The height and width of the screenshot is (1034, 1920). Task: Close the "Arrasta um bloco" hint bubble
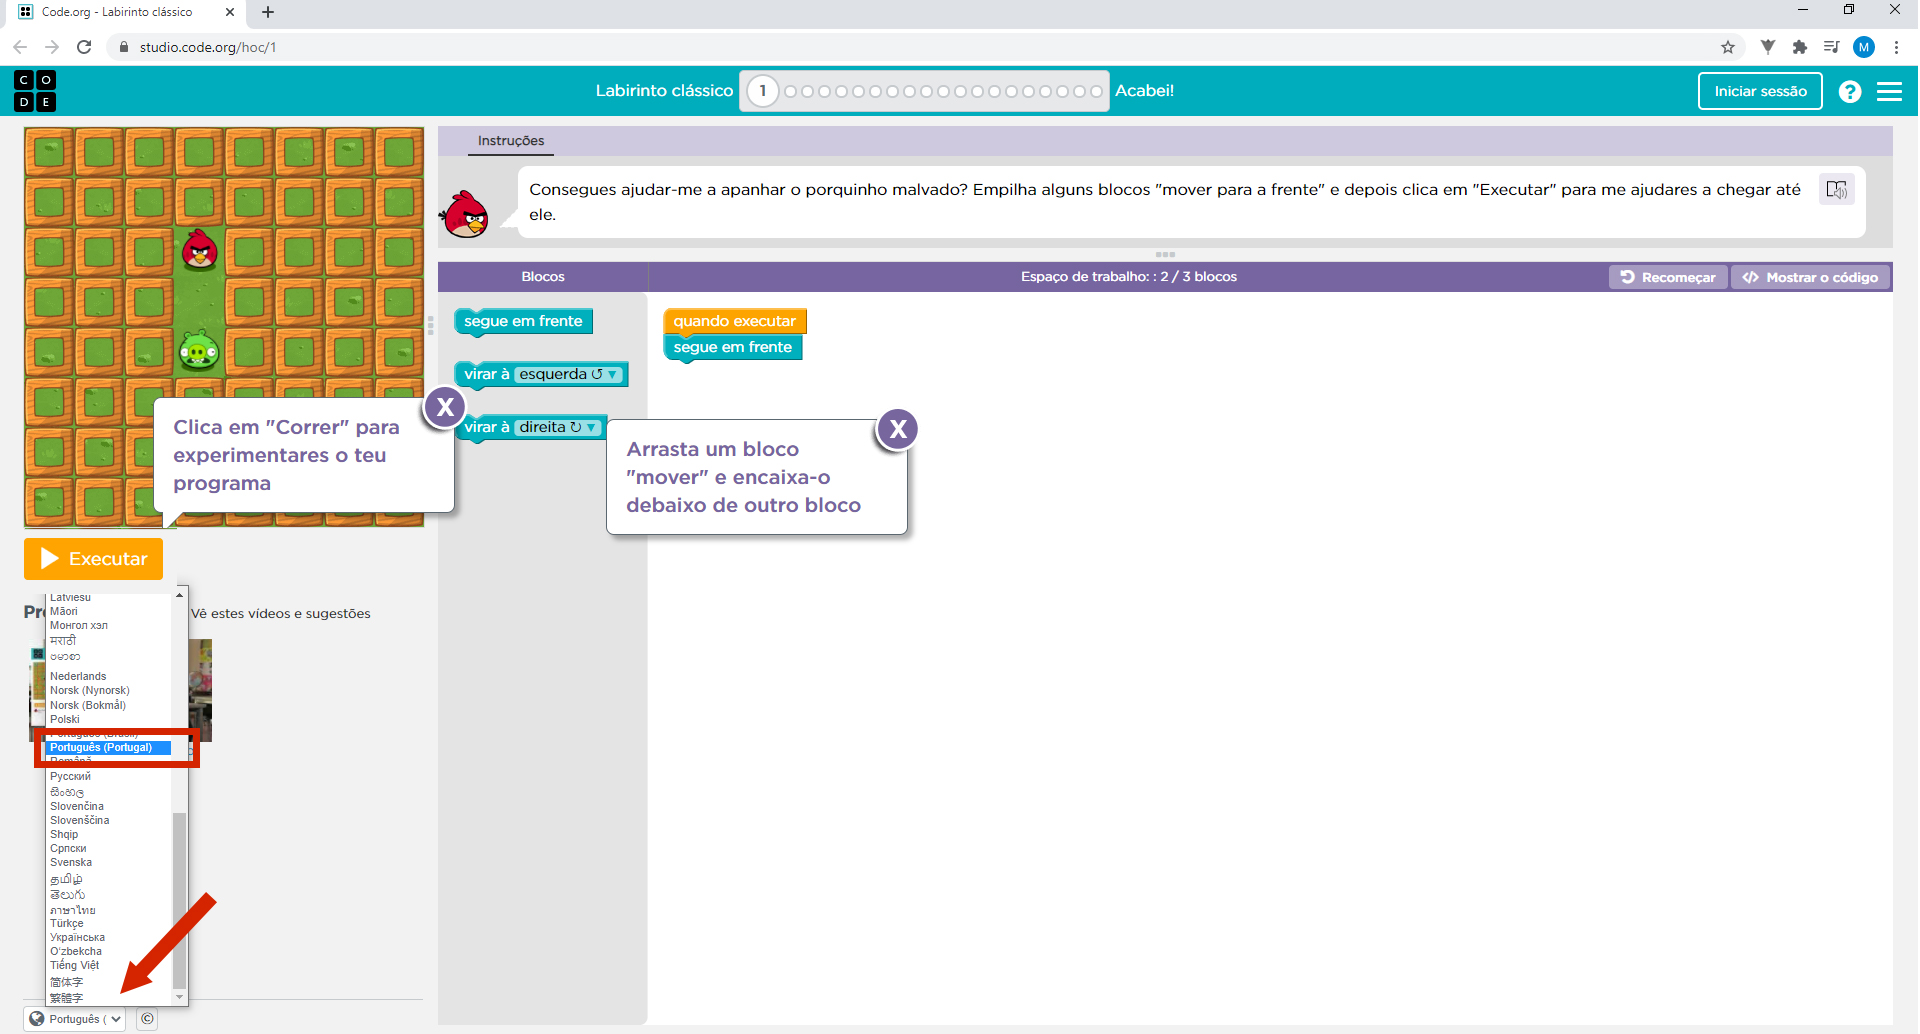(x=898, y=430)
